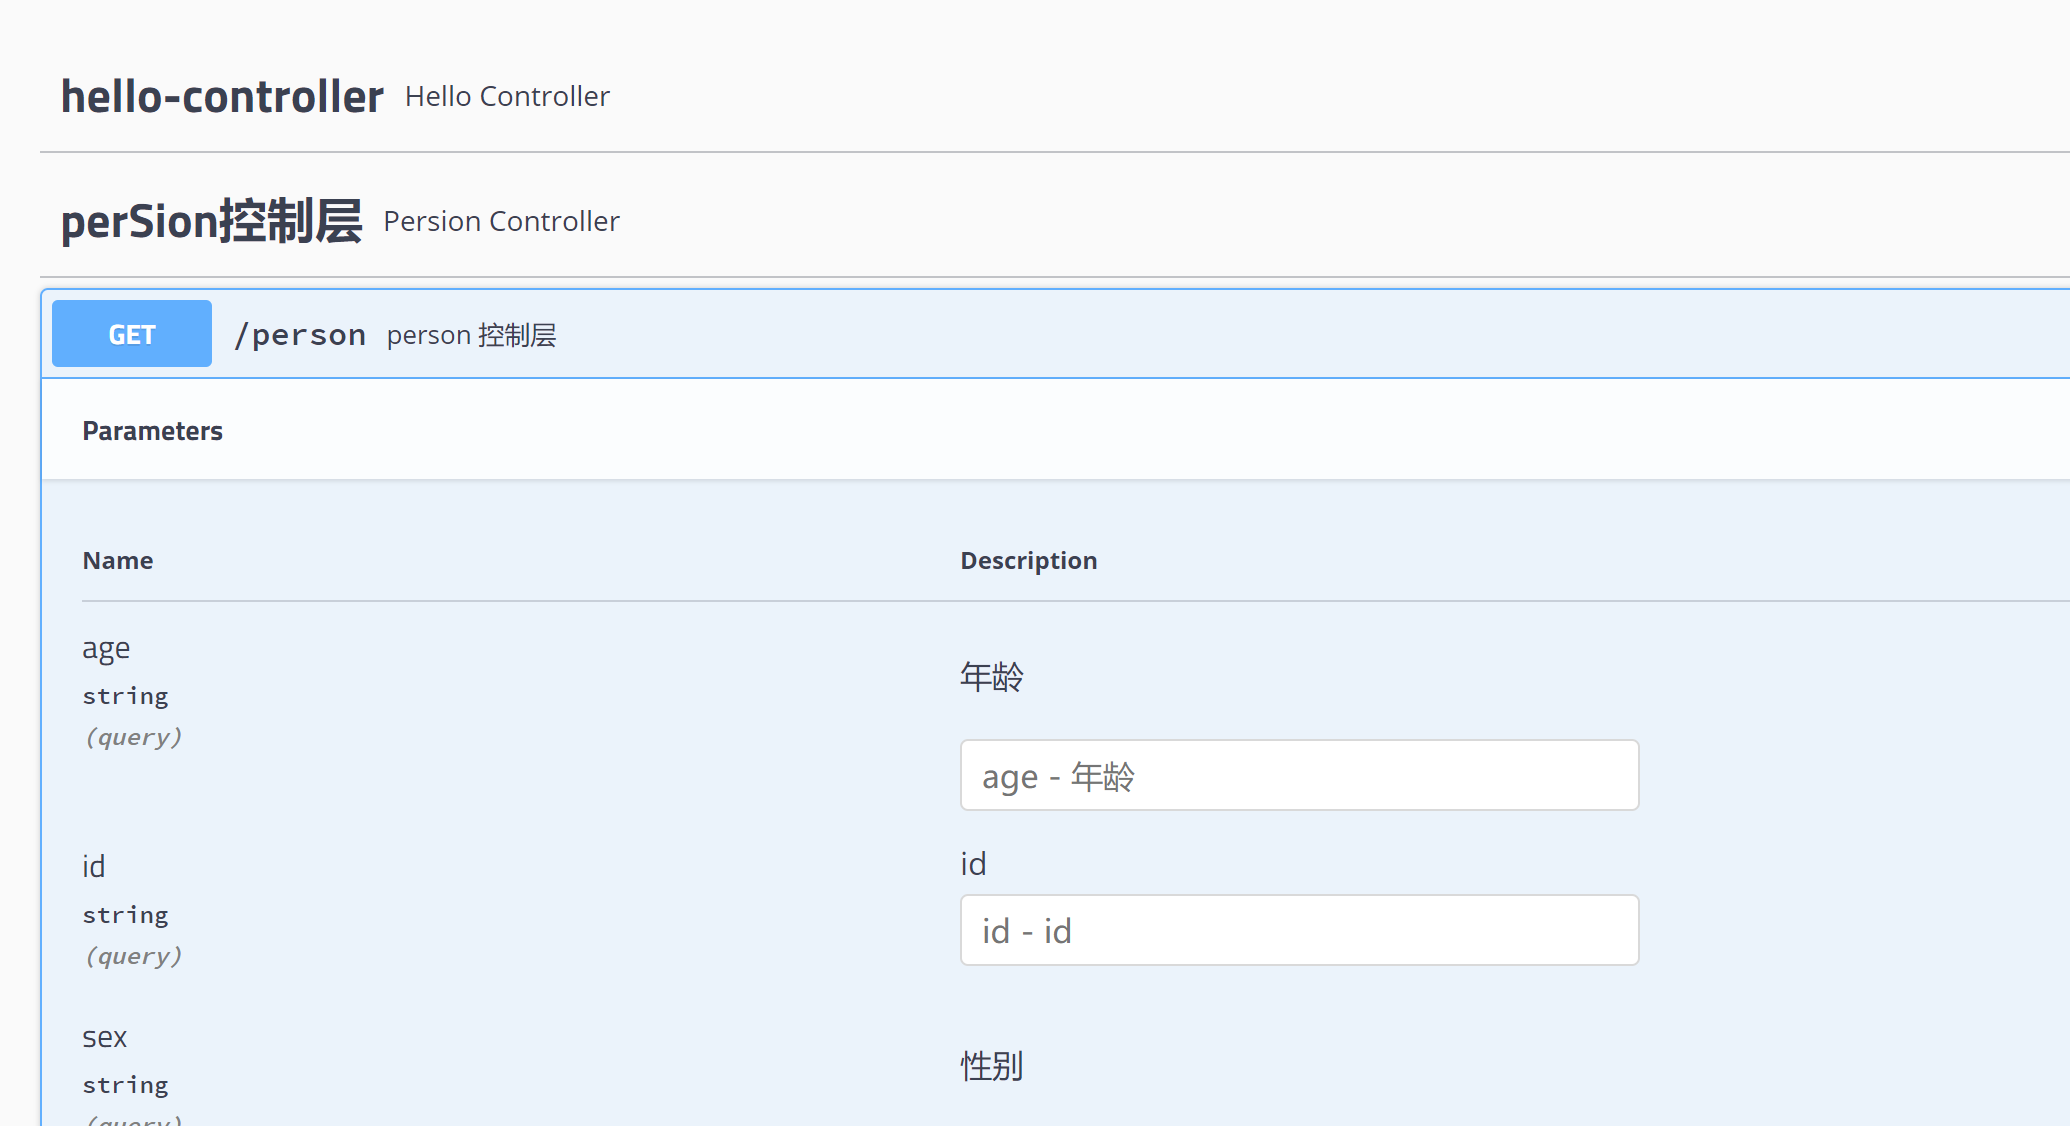Image resolution: width=2070 pixels, height=1126 pixels.
Task: Click the 'person 控制层' summary text
Action: [x=470, y=334]
